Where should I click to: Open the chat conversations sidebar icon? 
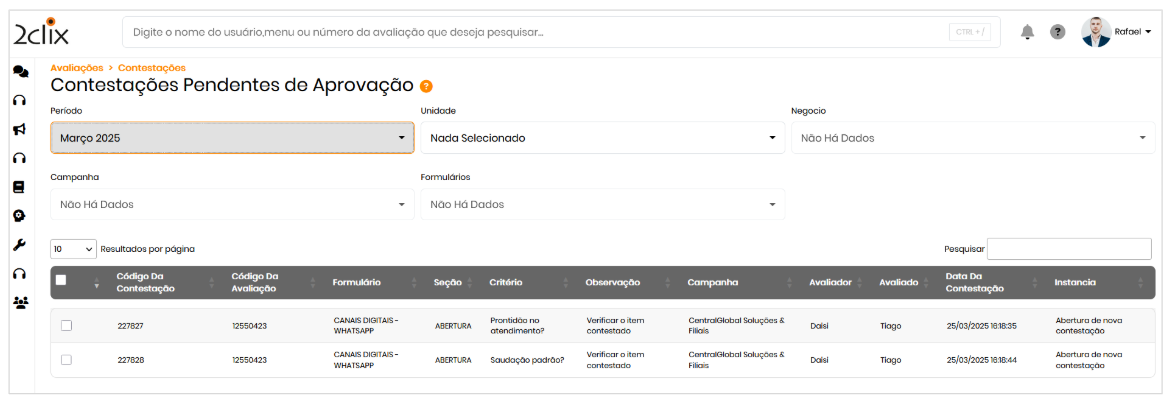20,71
